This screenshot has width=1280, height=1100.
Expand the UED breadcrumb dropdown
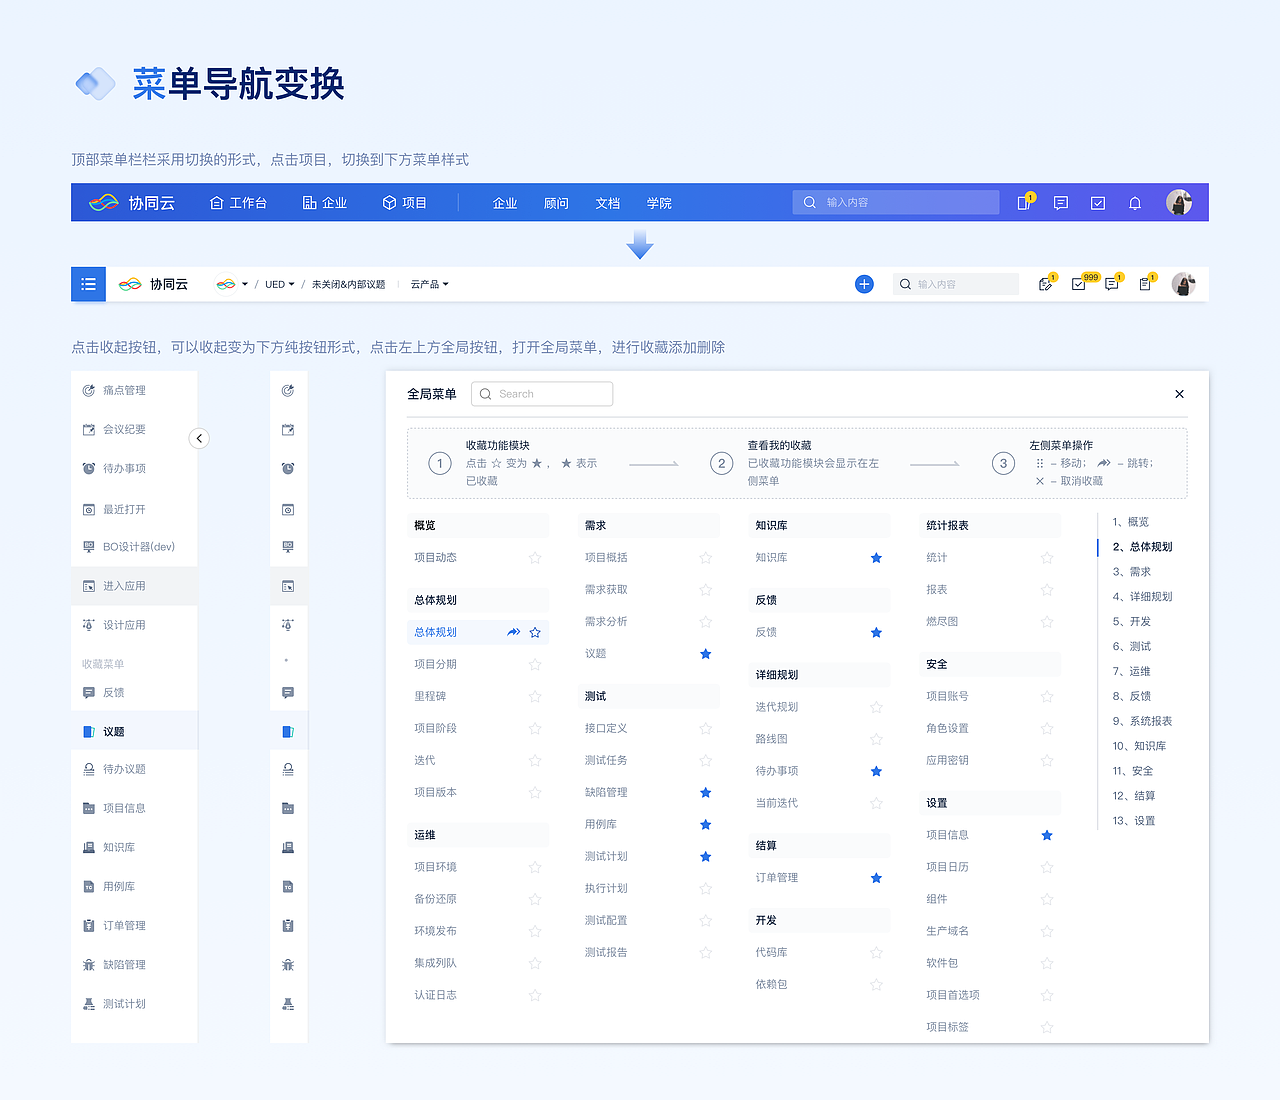[280, 284]
